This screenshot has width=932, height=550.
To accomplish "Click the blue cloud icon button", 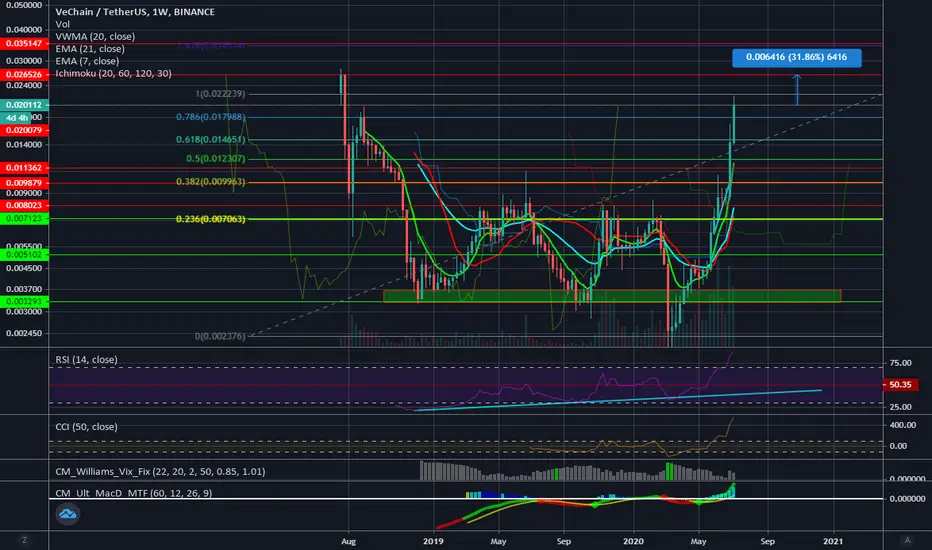I will coord(68,514).
